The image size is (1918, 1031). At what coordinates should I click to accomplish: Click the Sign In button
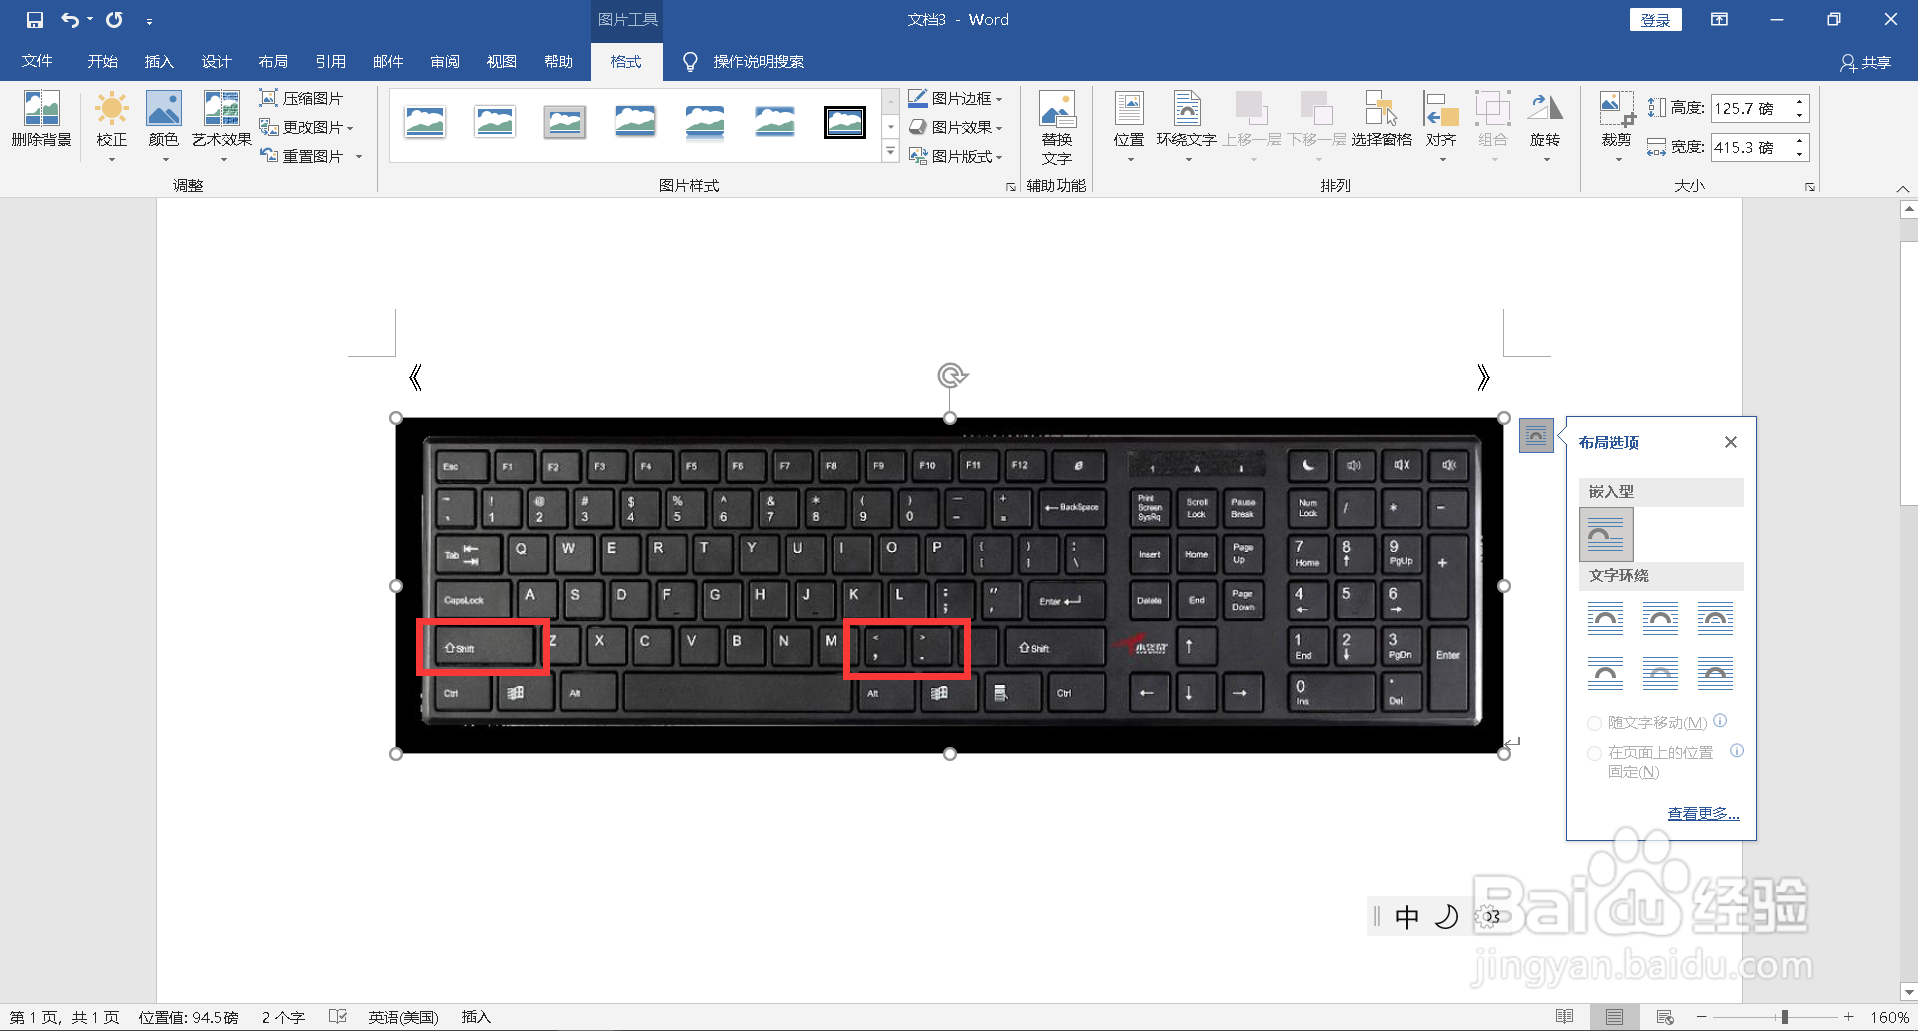[x=1655, y=19]
